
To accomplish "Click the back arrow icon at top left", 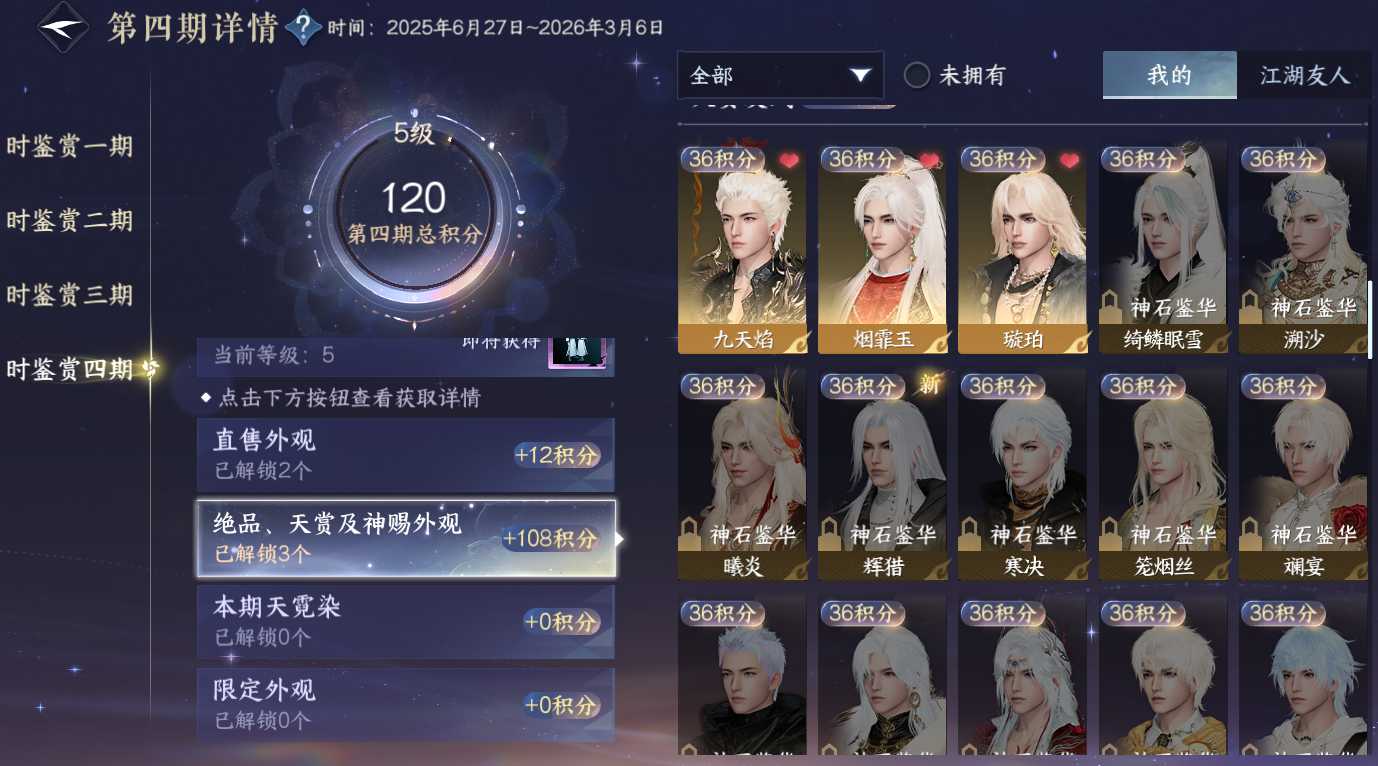I will [64, 27].
